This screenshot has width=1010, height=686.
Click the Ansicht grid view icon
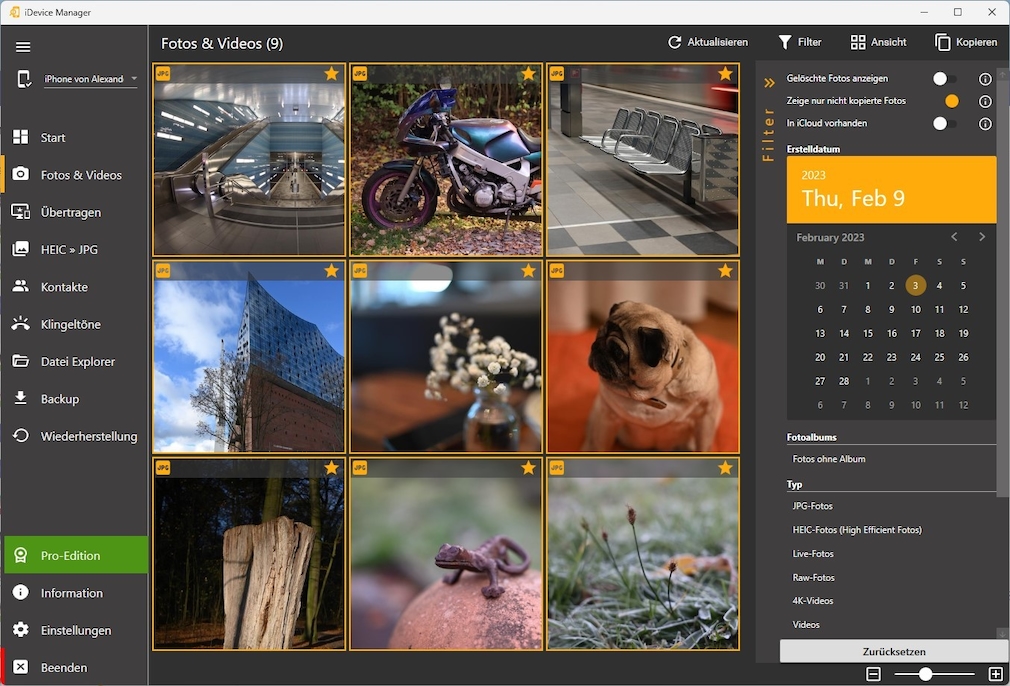click(x=858, y=42)
